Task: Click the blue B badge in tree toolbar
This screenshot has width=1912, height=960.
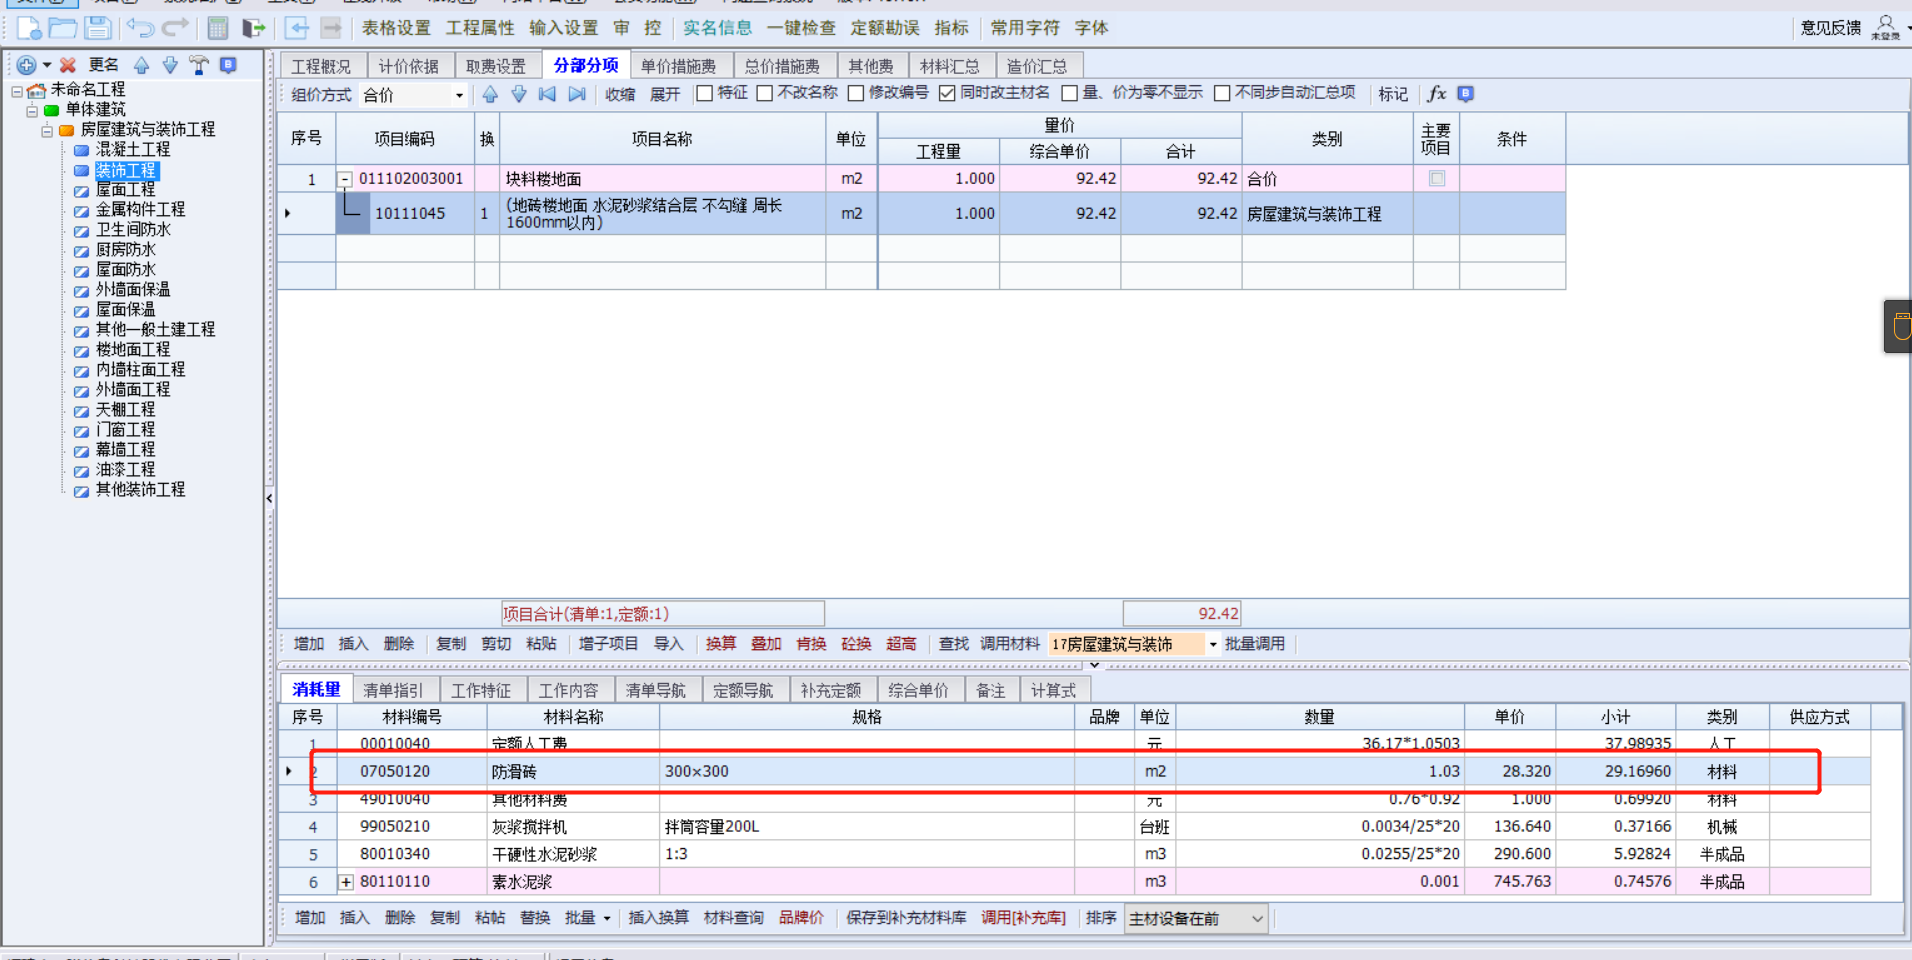Action: tap(228, 65)
